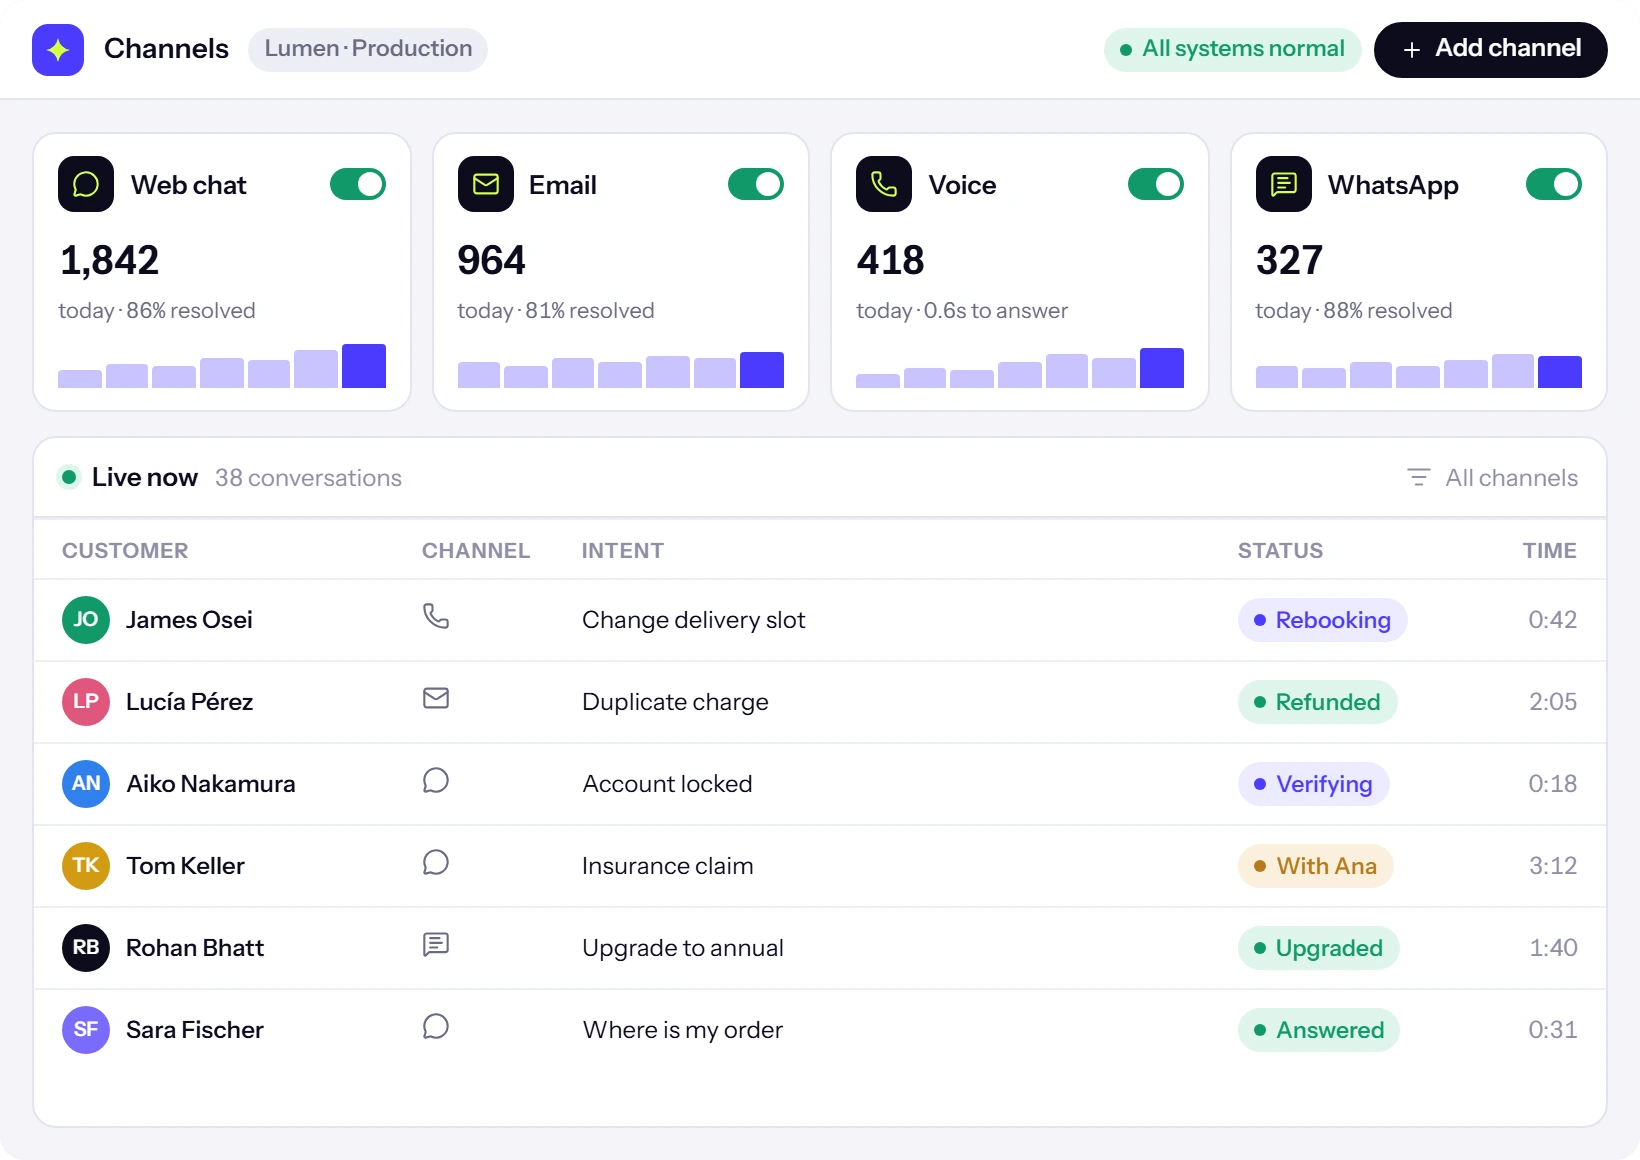Click the Upgrade to annual intent
This screenshot has height=1160, width=1640.
(x=683, y=948)
